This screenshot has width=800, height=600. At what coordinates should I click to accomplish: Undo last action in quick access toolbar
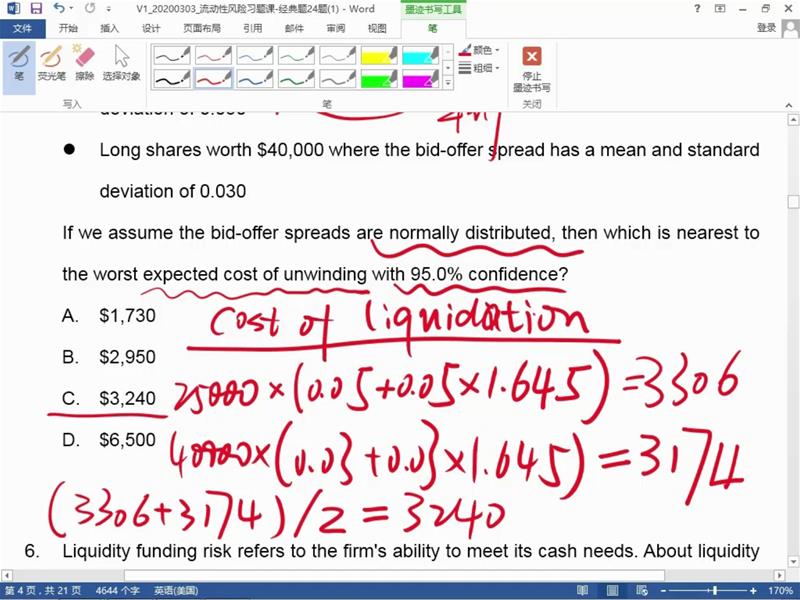[58, 8]
